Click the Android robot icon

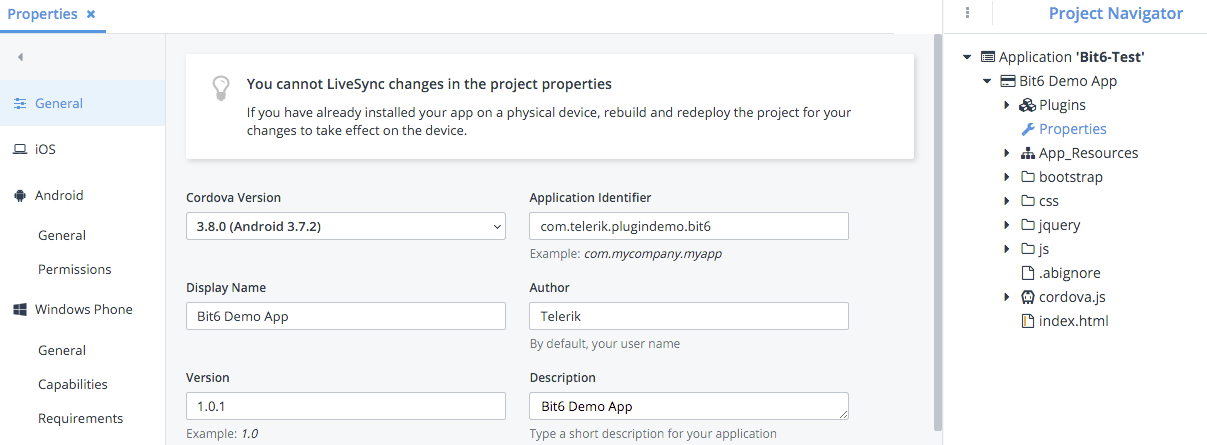[x=20, y=195]
